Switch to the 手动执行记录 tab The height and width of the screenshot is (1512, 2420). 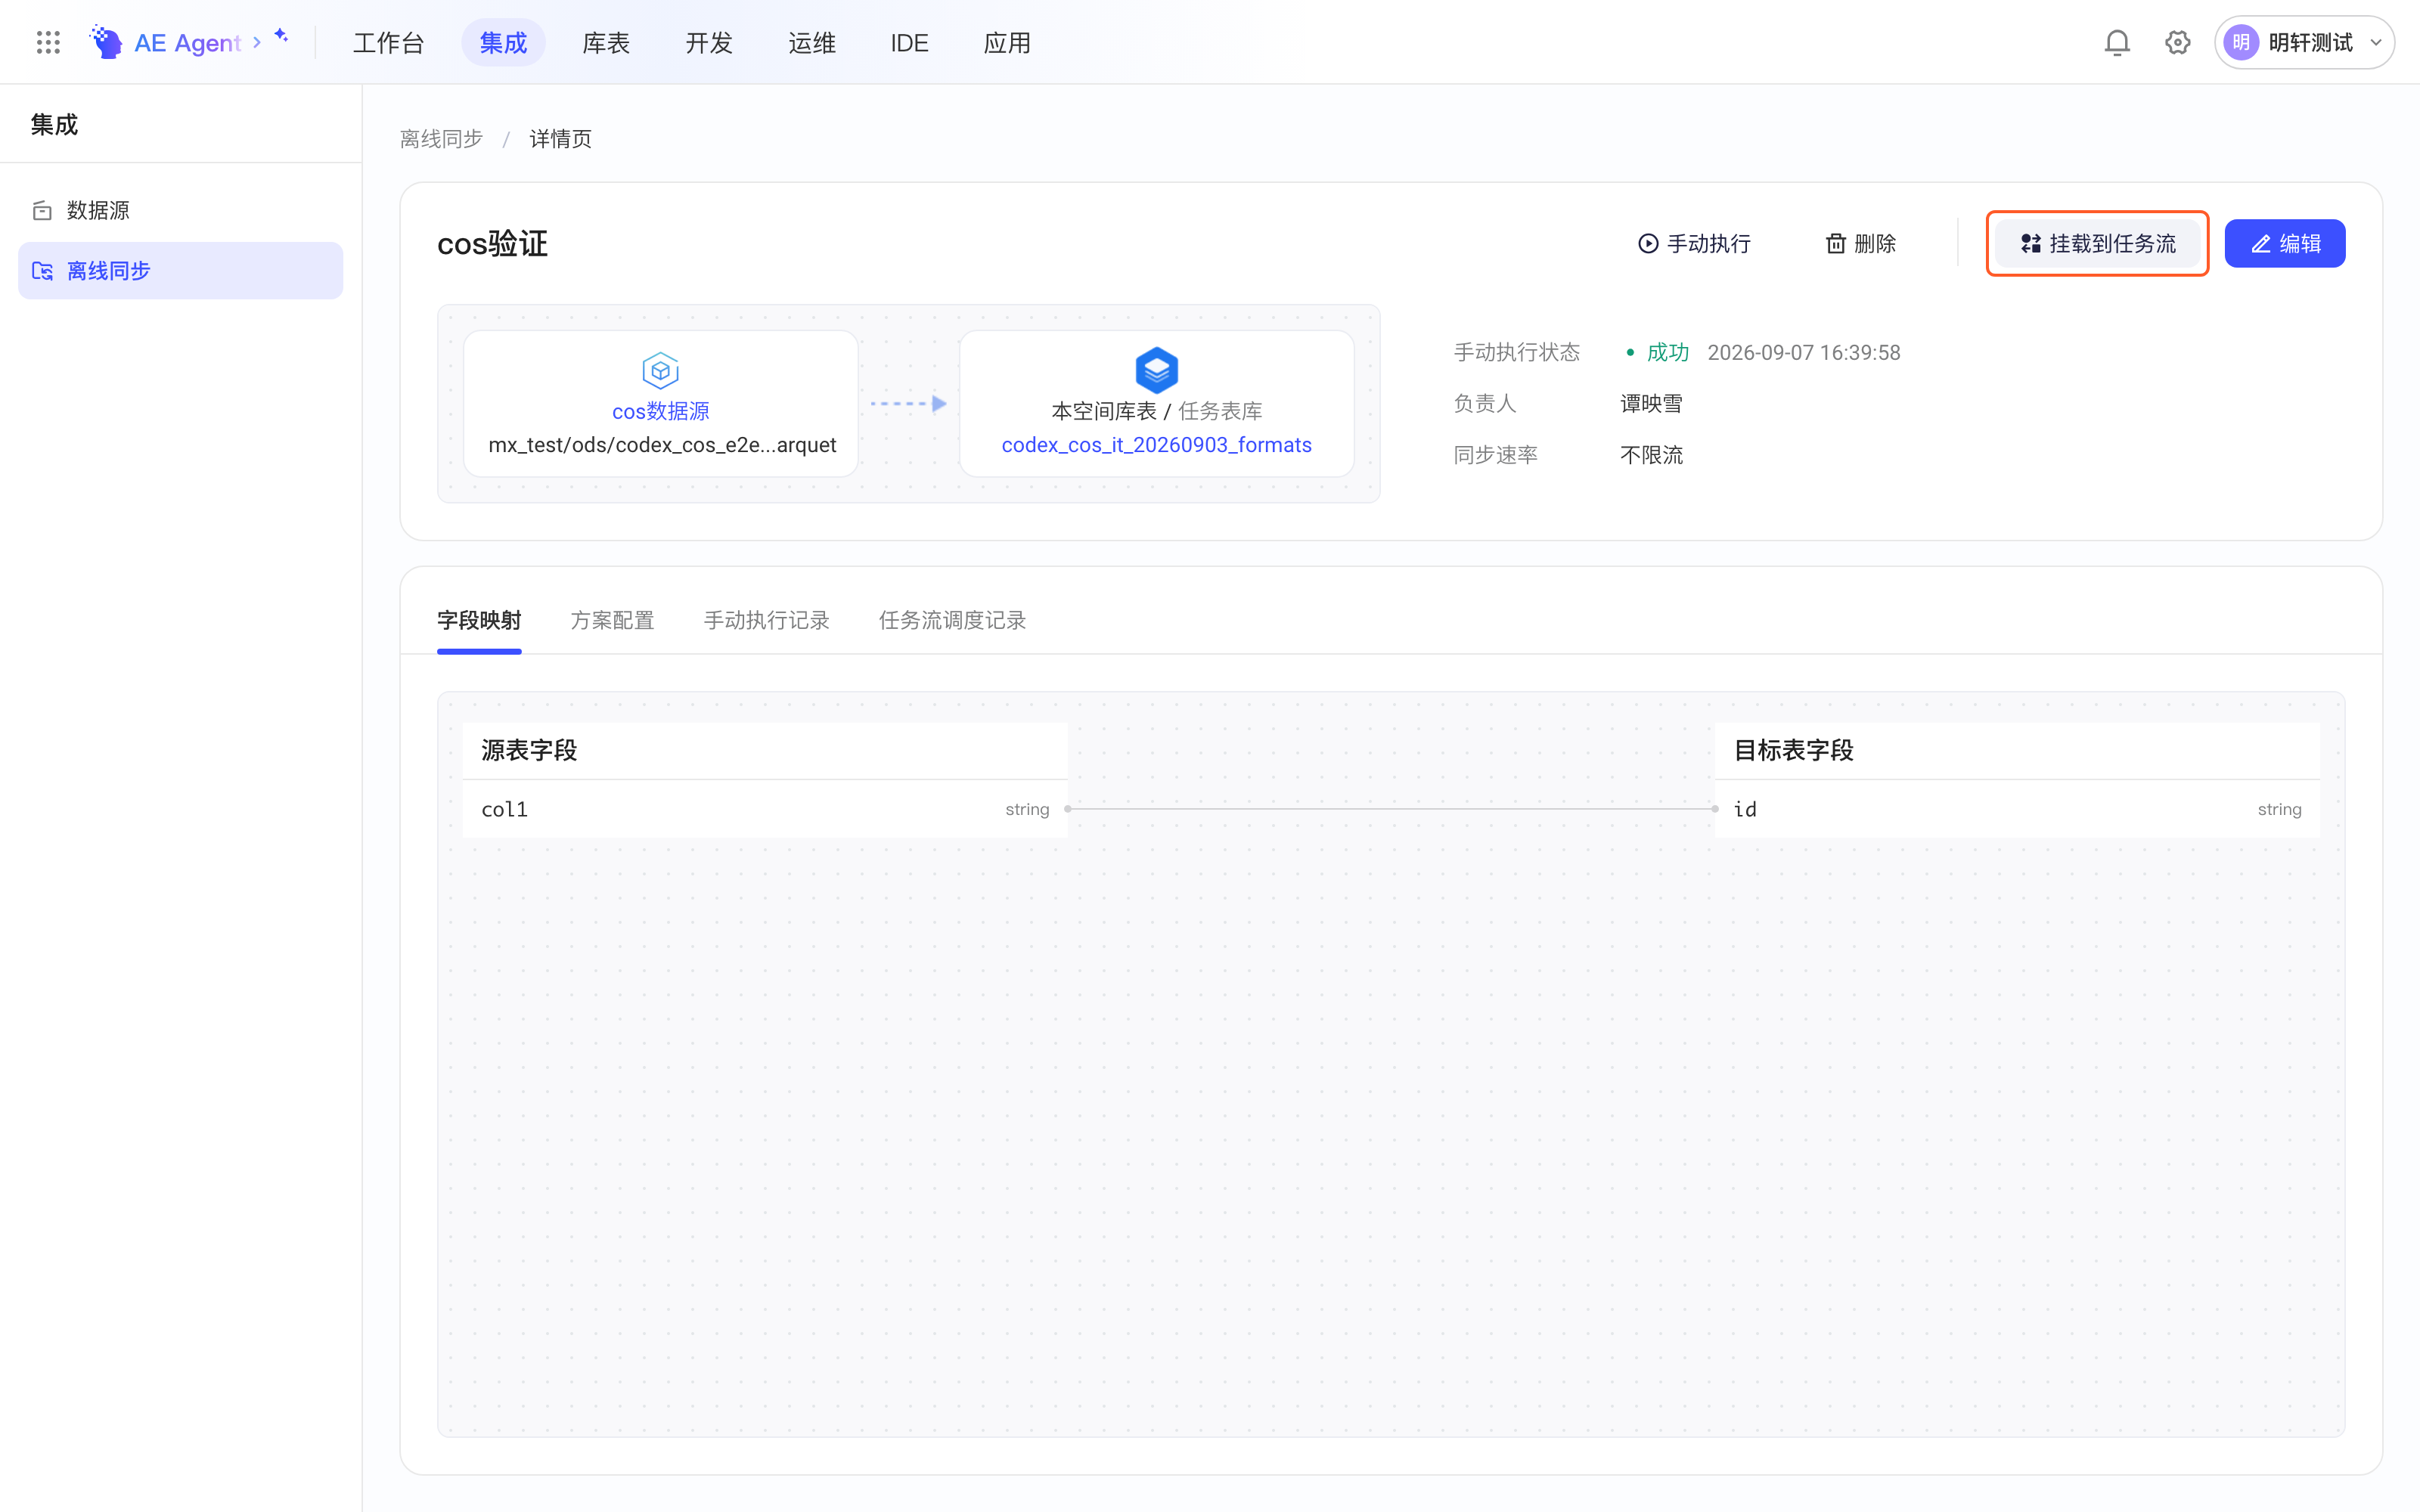point(766,620)
